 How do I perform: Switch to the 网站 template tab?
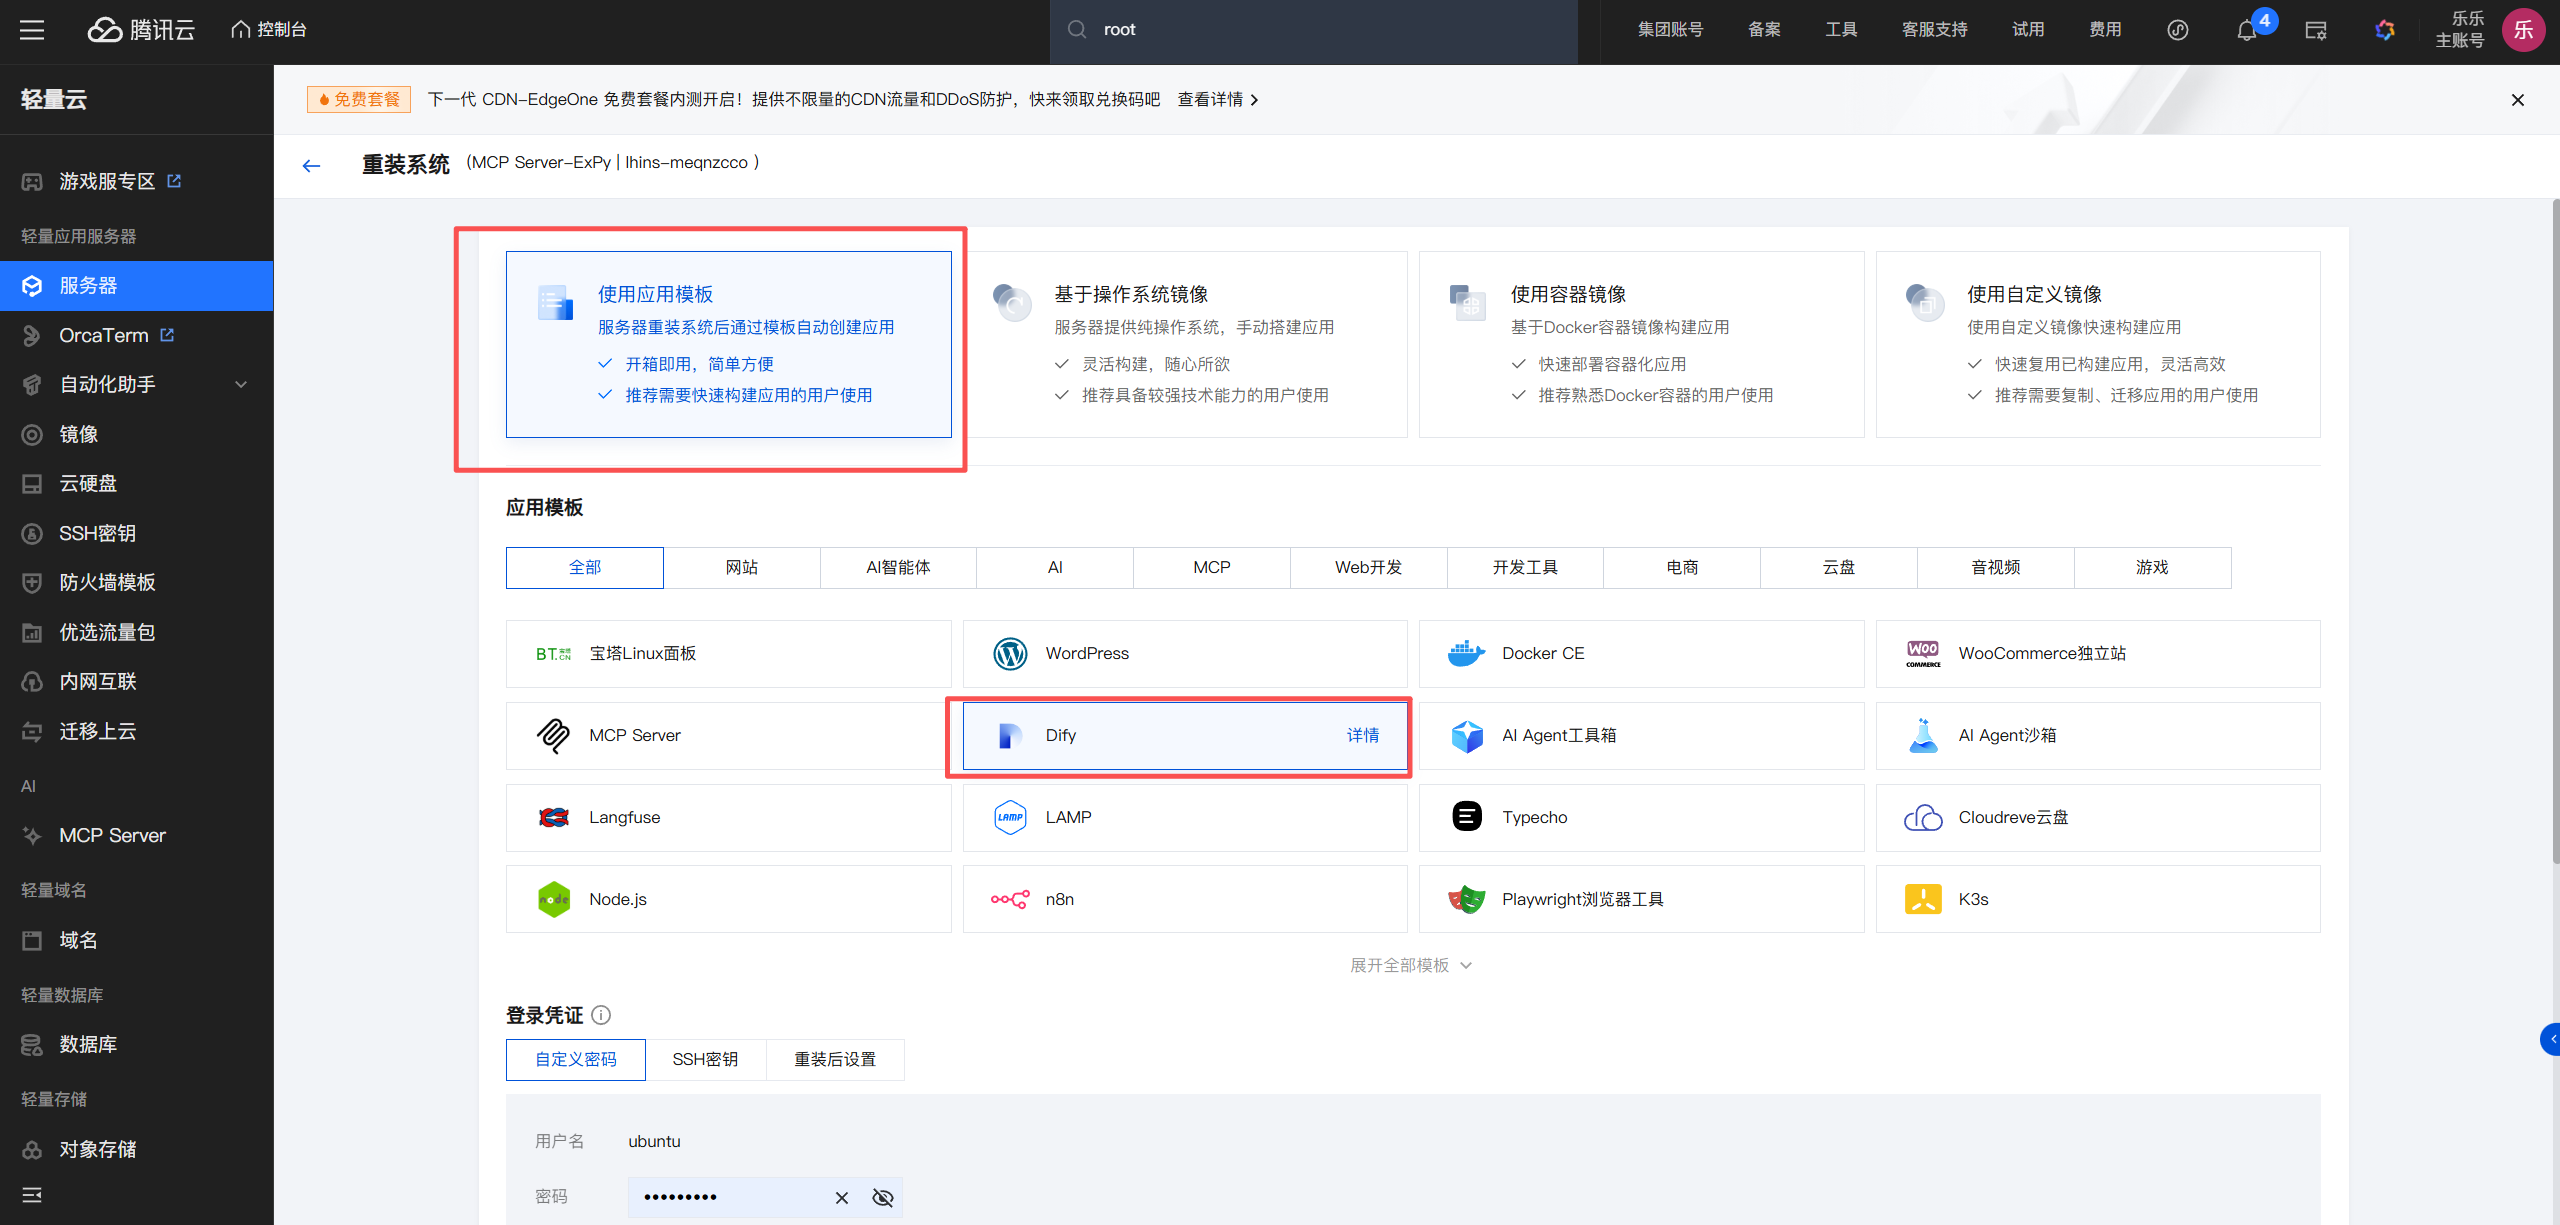742,568
